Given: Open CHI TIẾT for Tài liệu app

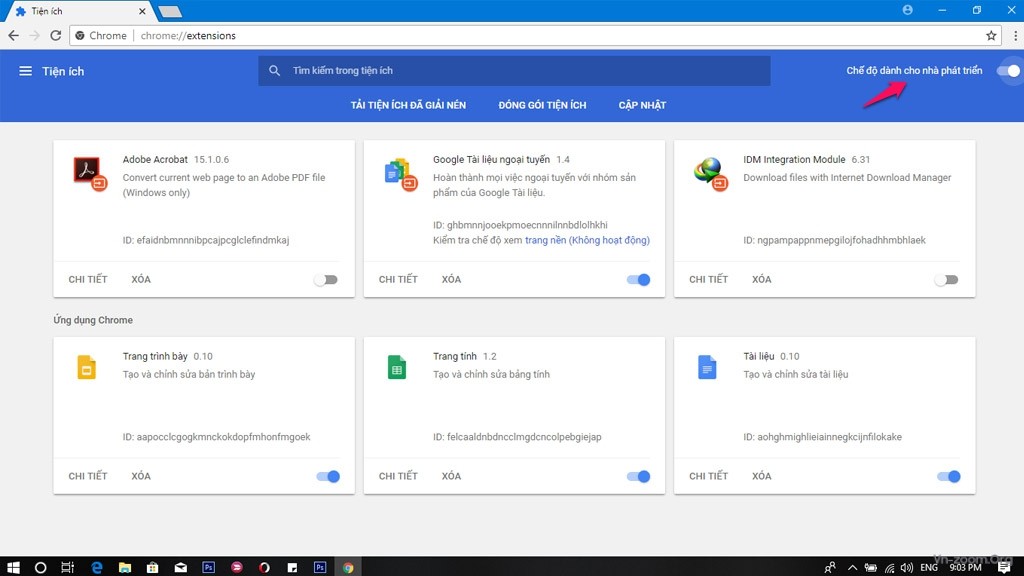Looking at the screenshot, I should (708, 476).
